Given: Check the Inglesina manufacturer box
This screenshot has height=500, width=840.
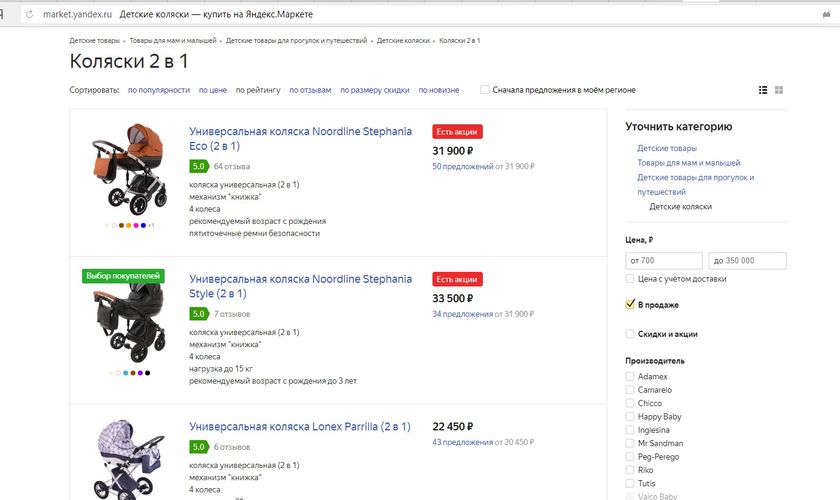Looking at the screenshot, I should (x=630, y=430).
